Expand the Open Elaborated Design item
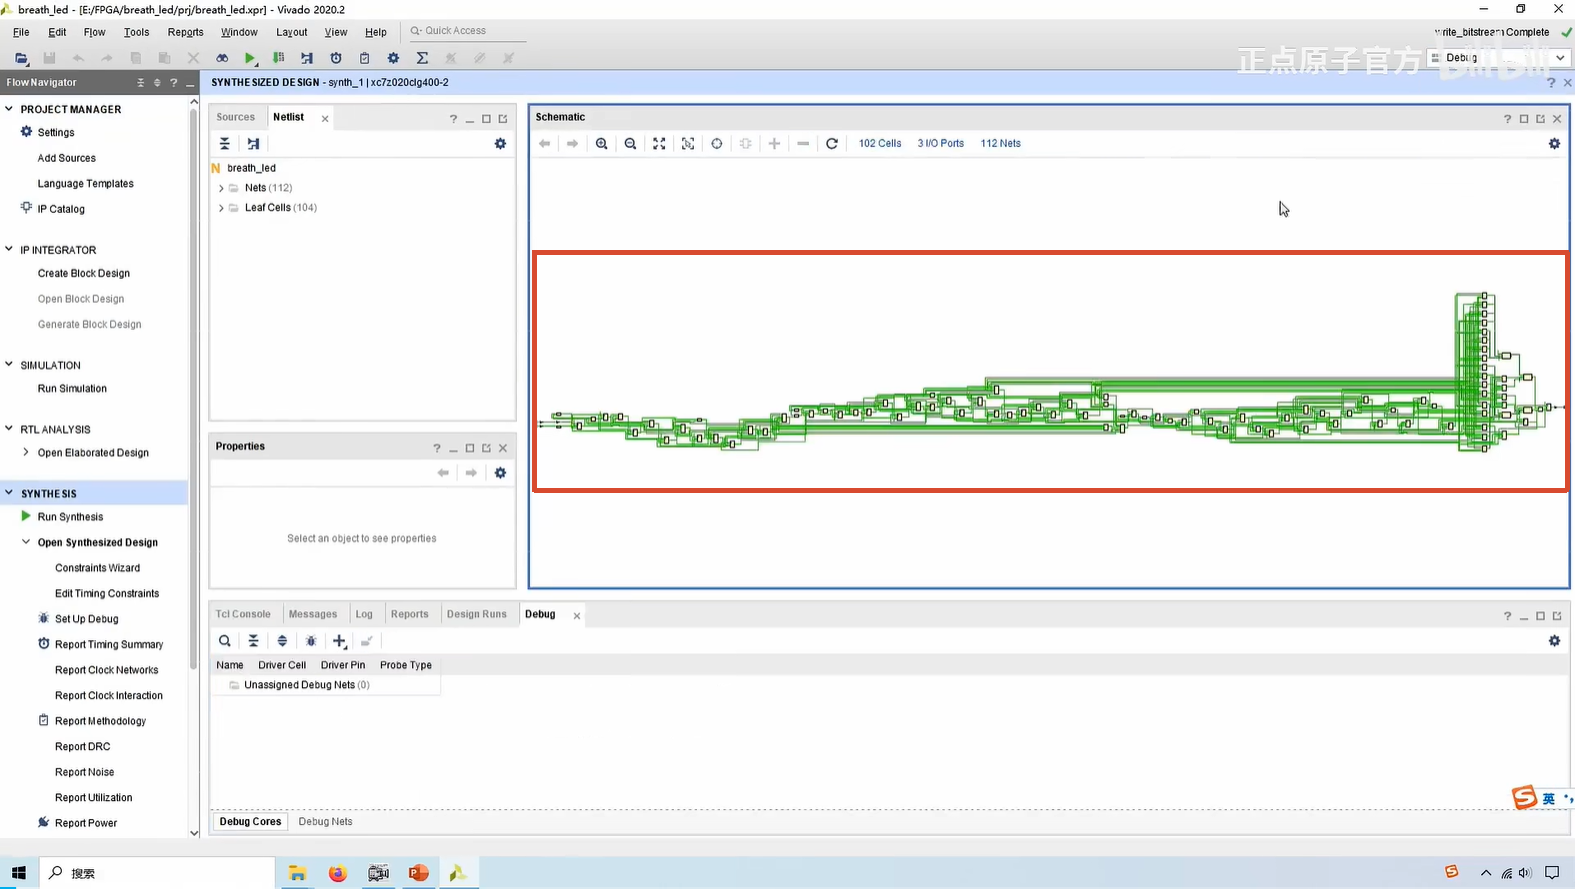 (x=26, y=453)
